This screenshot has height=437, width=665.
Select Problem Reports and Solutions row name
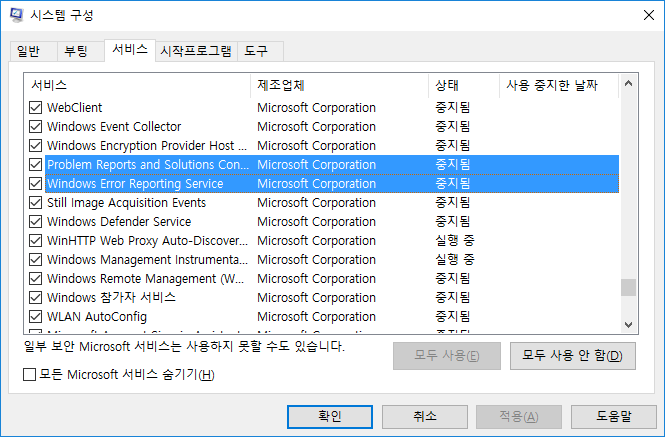click(x=148, y=165)
